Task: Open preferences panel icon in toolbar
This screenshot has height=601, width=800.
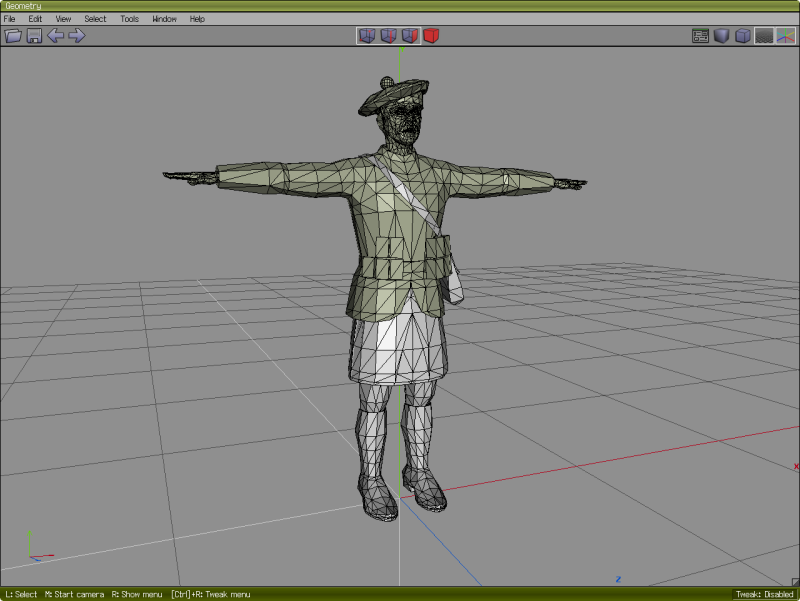Action: (x=701, y=36)
